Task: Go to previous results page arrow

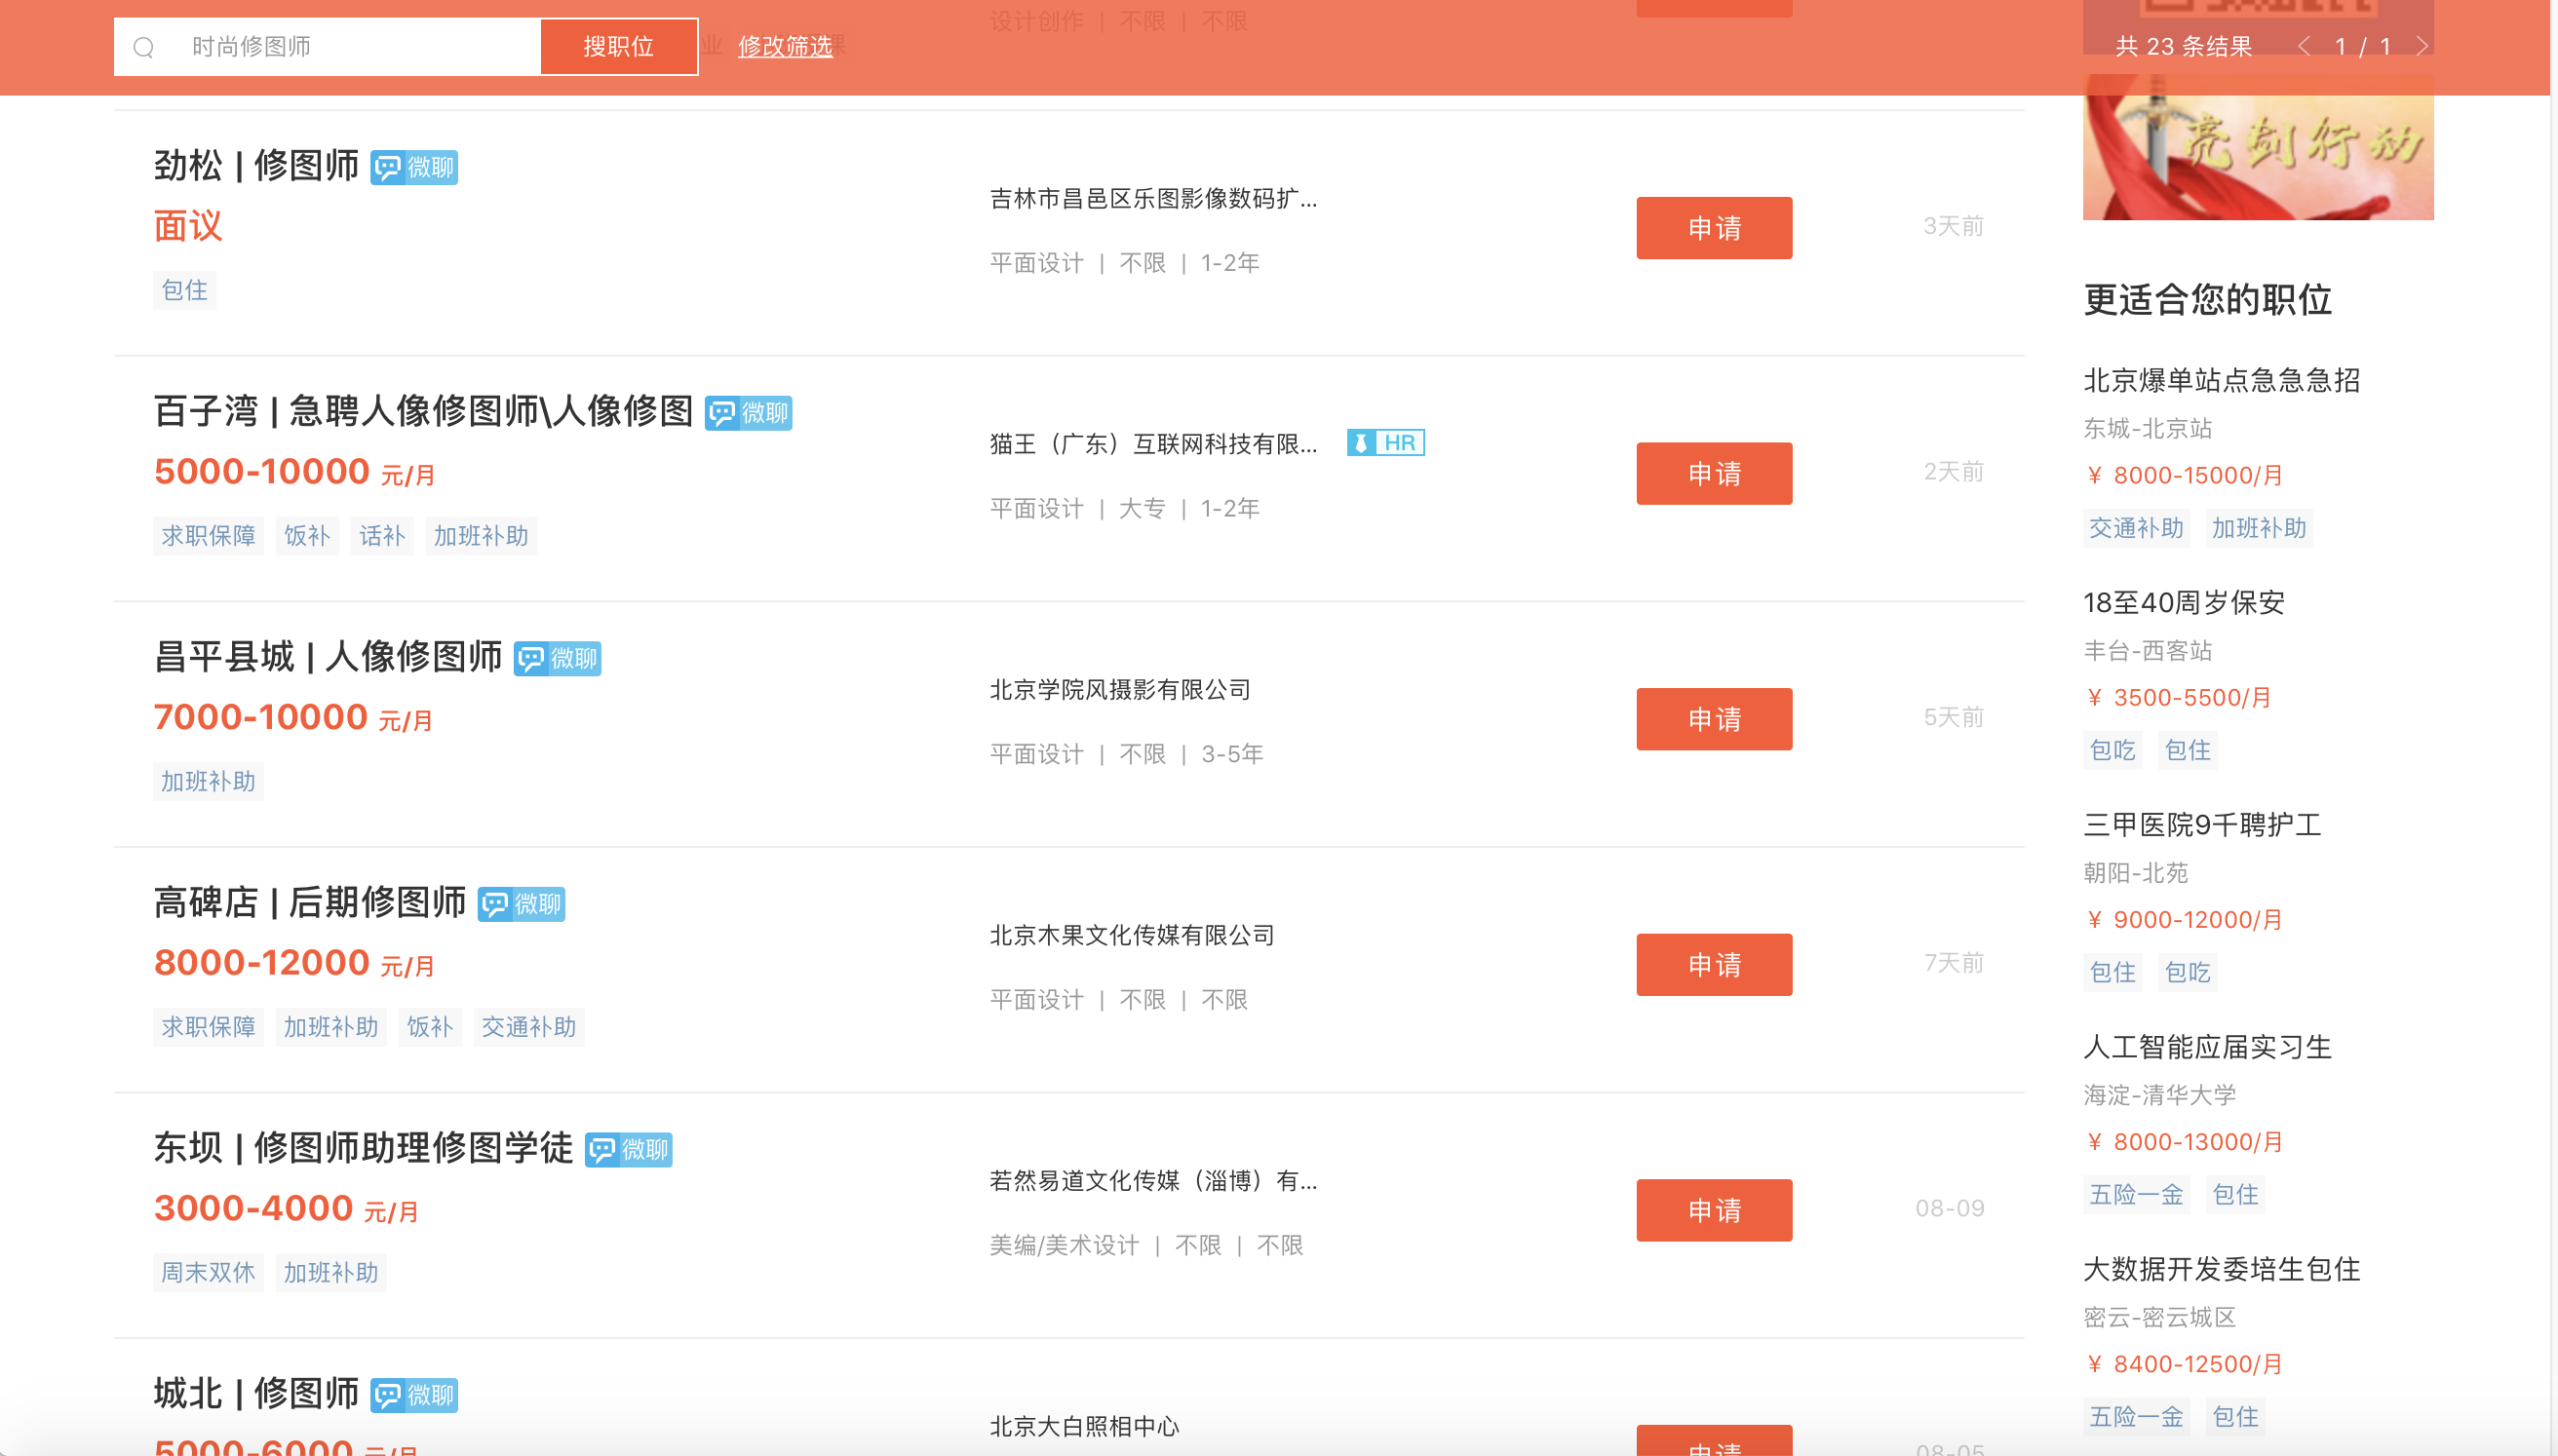Action: coord(2304,46)
